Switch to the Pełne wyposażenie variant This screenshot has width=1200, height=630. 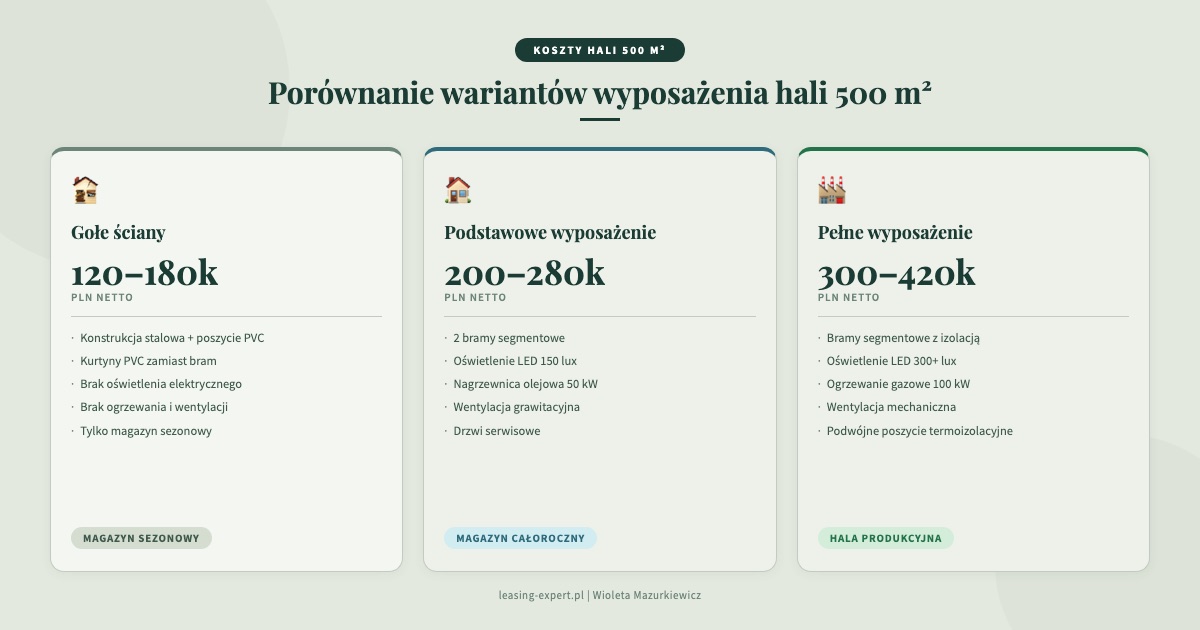(x=896, y=232)
